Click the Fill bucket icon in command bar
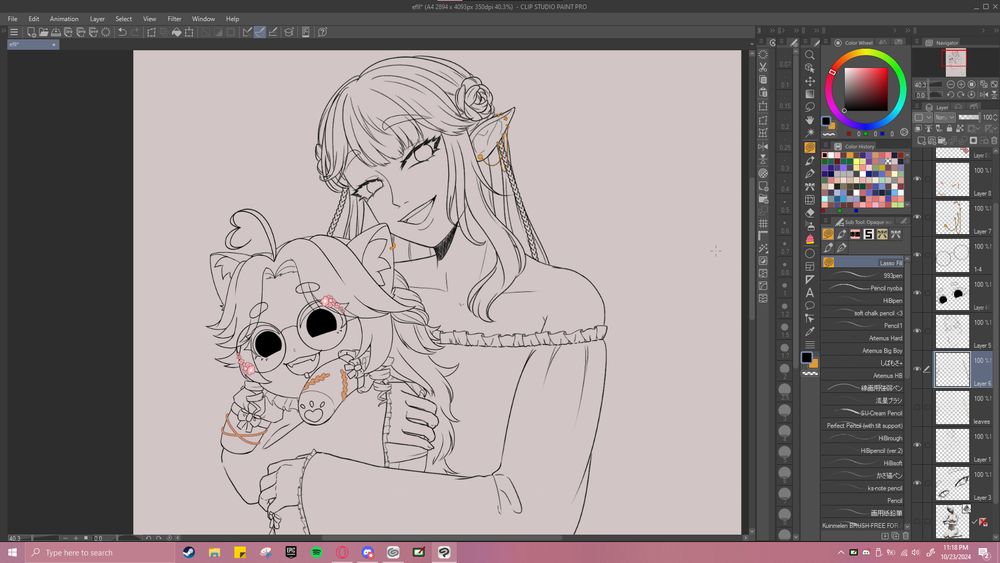 tap(177, 32)
